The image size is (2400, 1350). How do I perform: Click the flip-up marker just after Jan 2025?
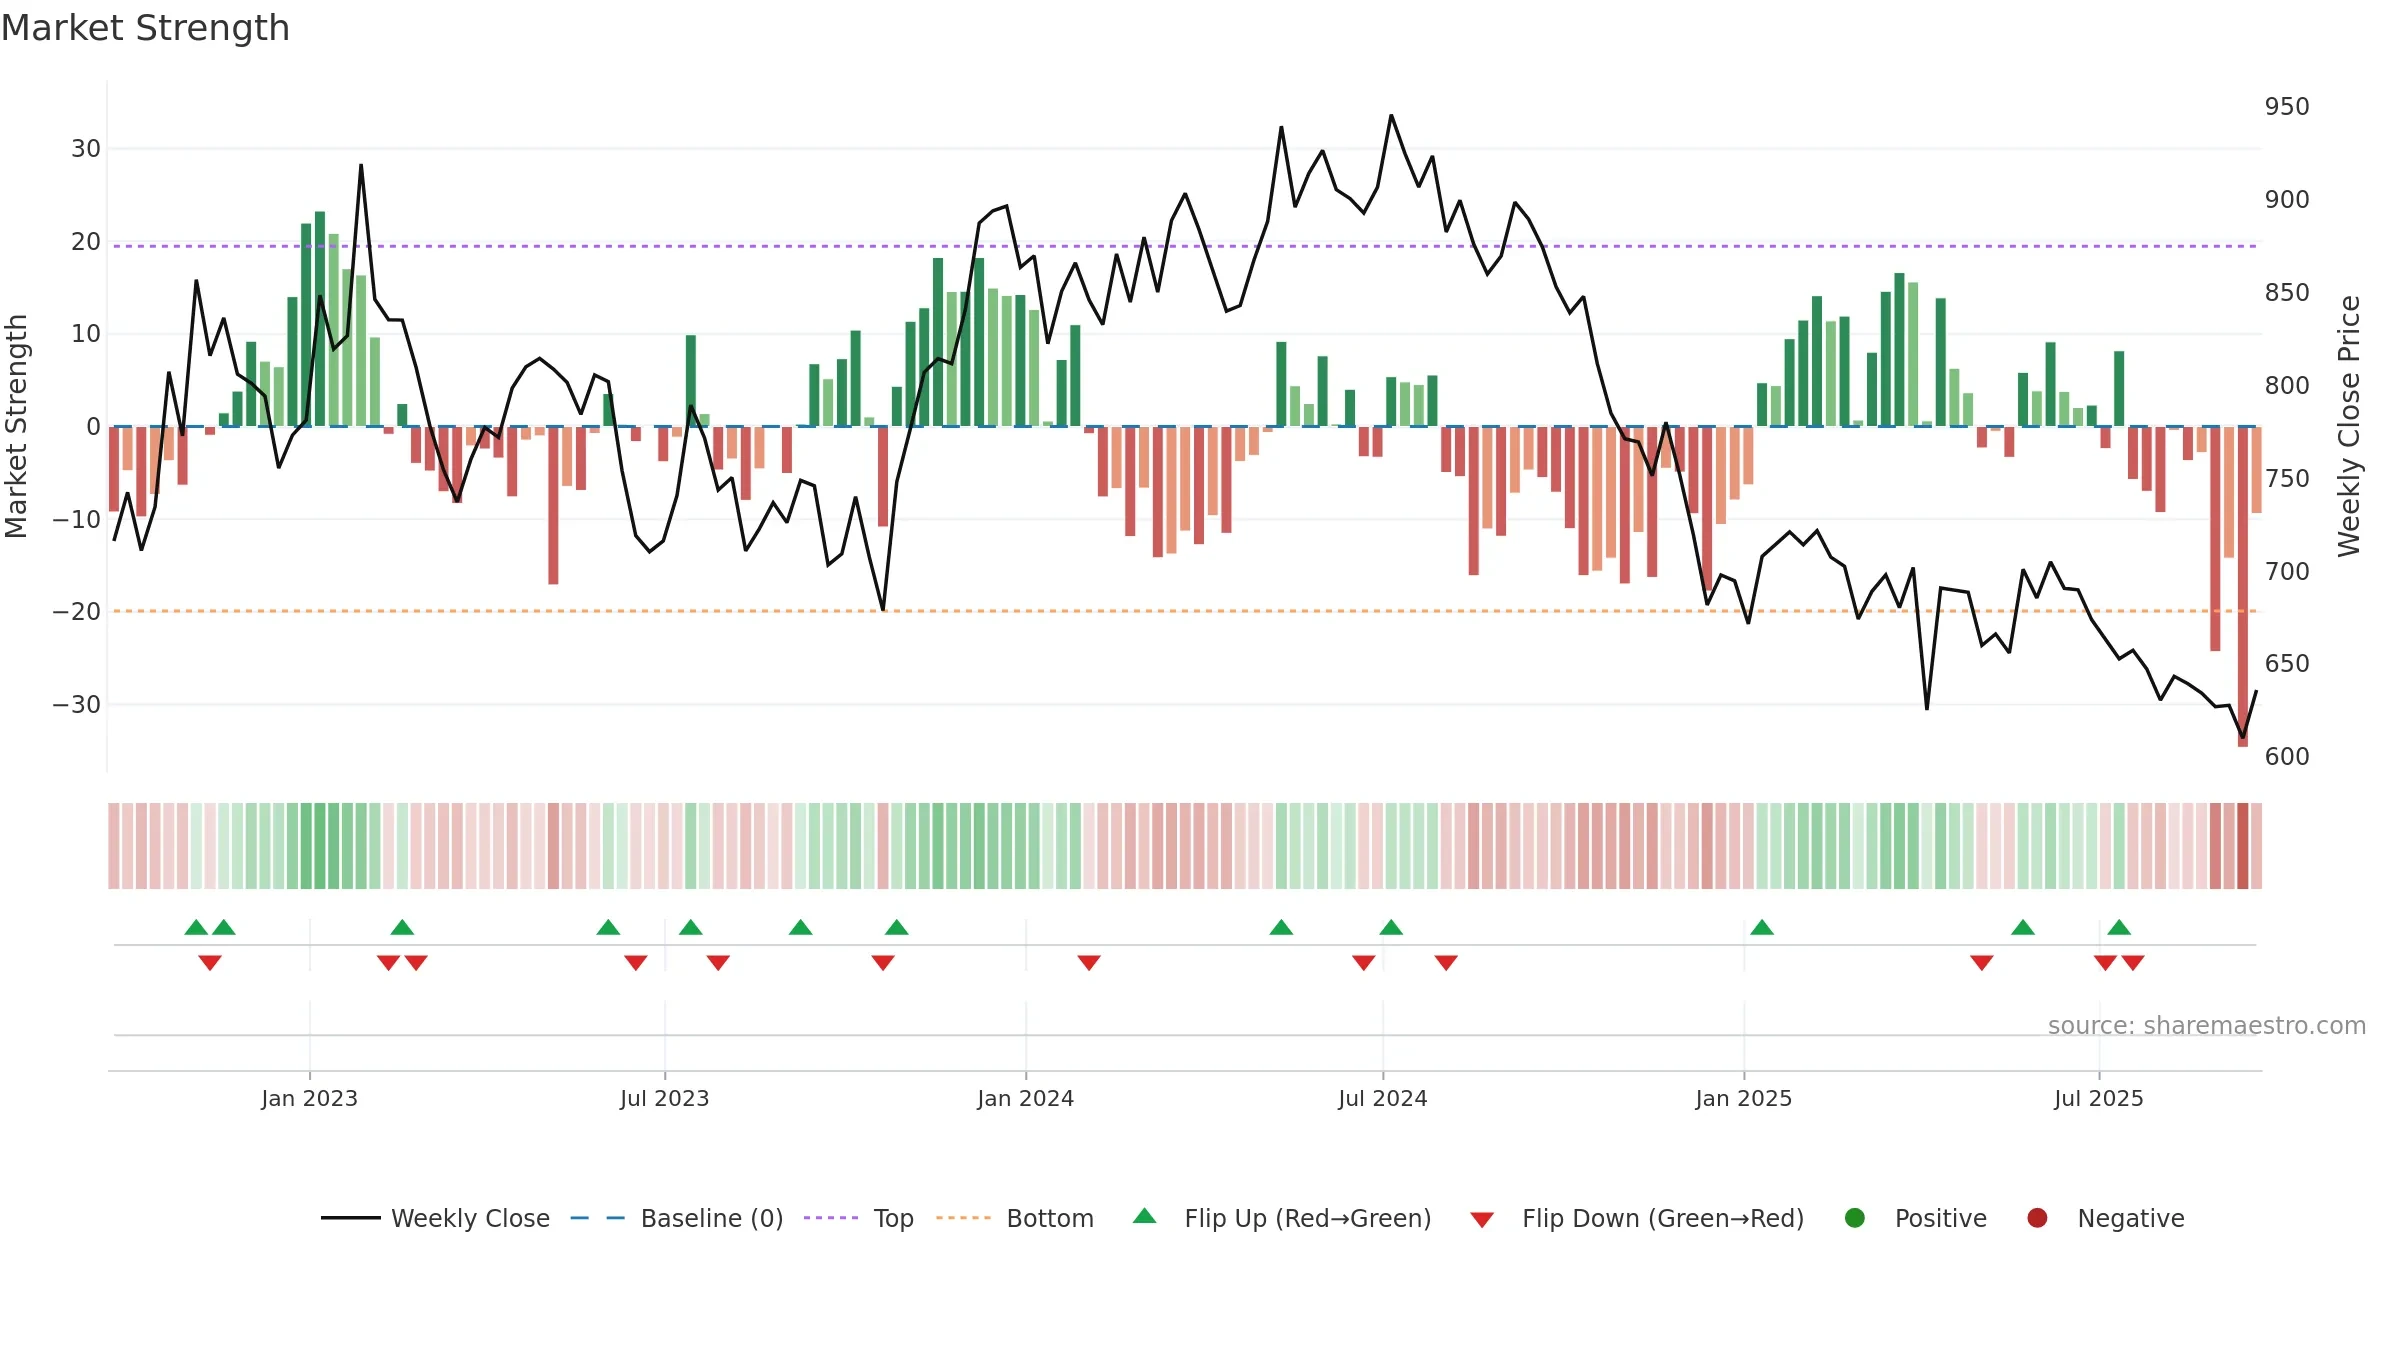click(1762, 927)
